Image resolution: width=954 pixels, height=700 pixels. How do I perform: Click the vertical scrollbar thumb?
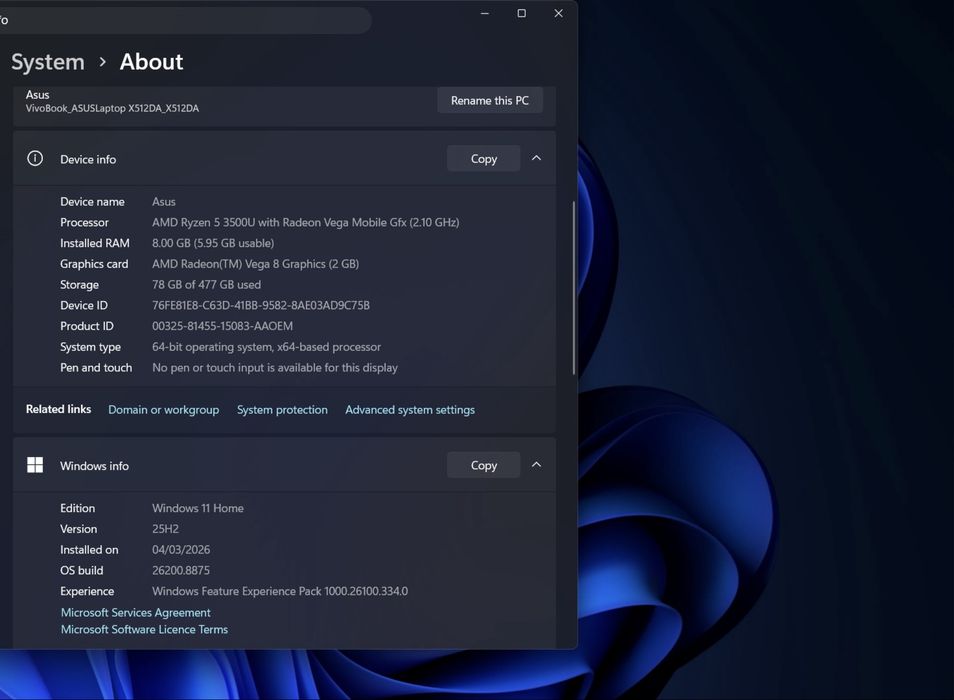[x=574, y=288]
